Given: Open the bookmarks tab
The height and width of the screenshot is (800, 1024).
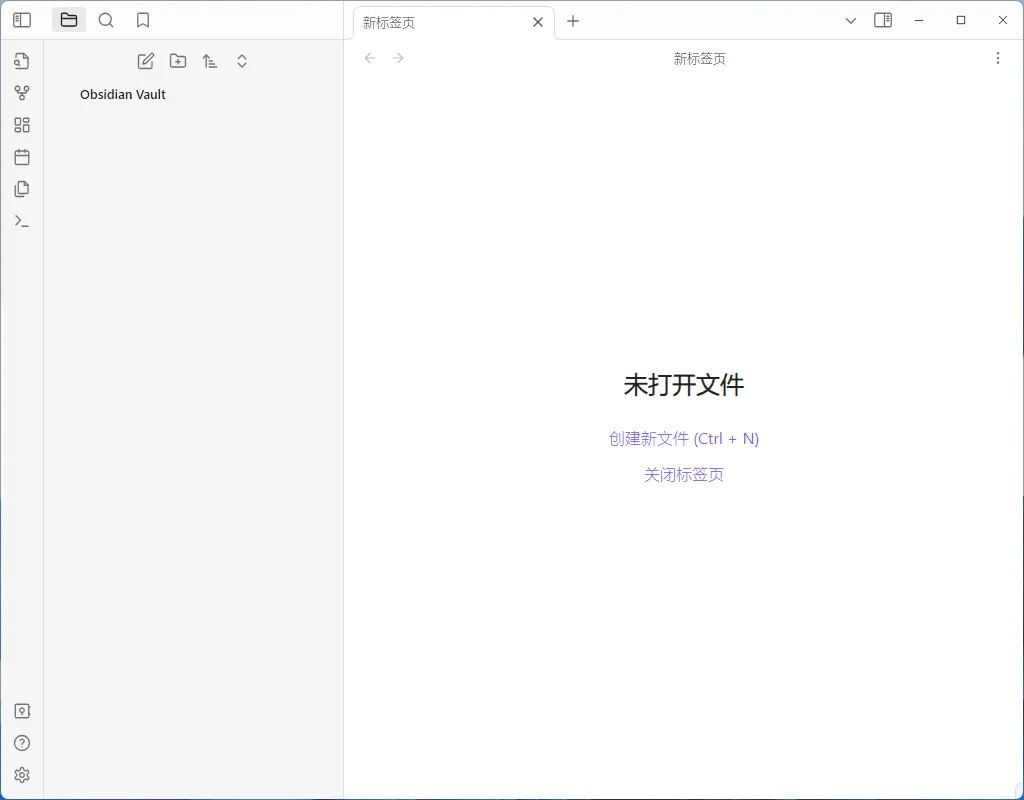Looking at the screenshot, I should tap(143, 20).
